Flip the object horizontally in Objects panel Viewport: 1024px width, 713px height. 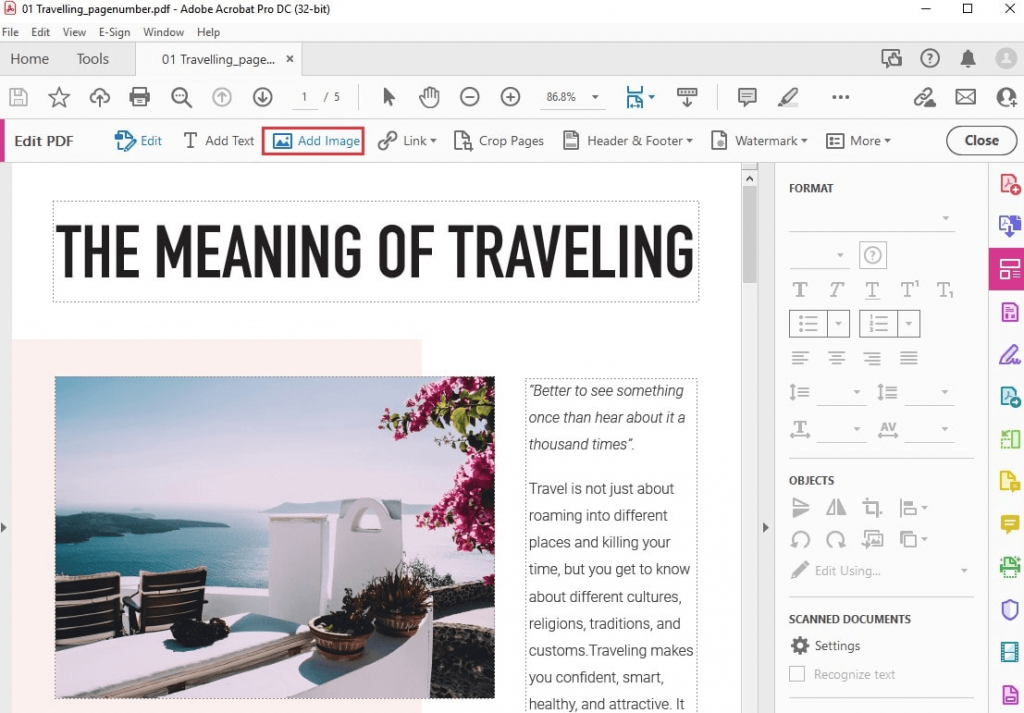(x=836, y=507)
